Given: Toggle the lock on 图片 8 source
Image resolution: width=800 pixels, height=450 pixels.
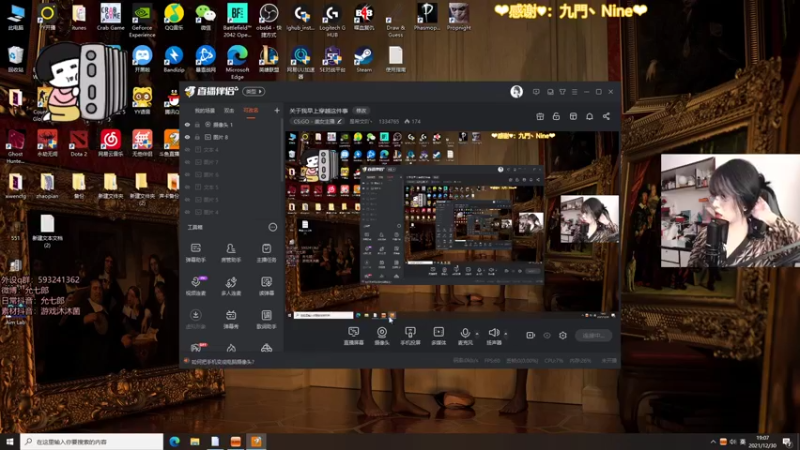Looking at the screenshot, I should point(197,137).
